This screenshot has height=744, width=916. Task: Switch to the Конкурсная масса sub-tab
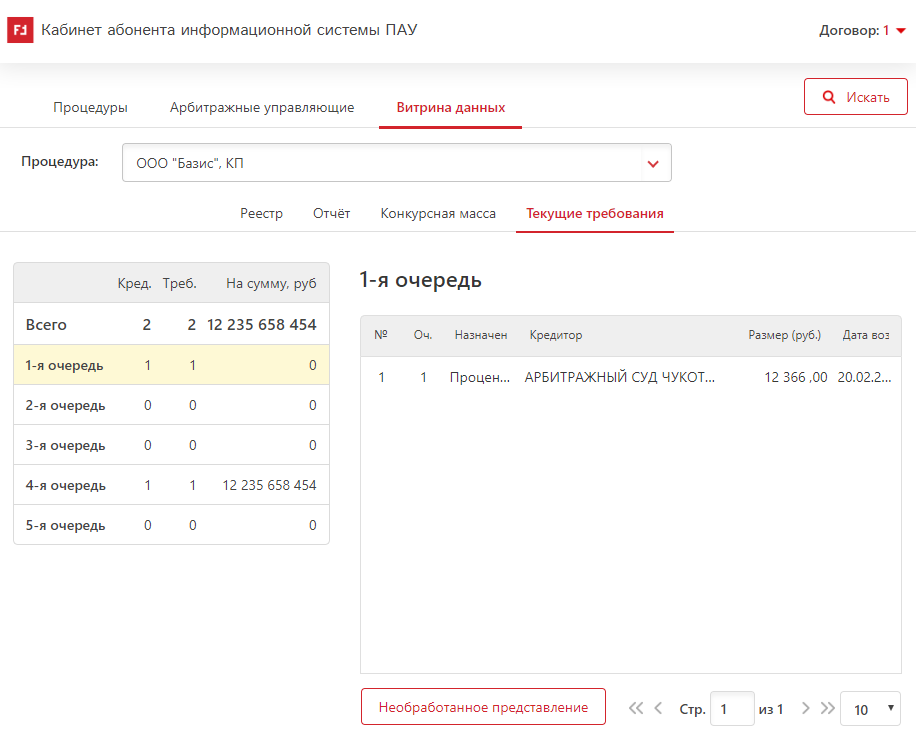click(438, 214)
